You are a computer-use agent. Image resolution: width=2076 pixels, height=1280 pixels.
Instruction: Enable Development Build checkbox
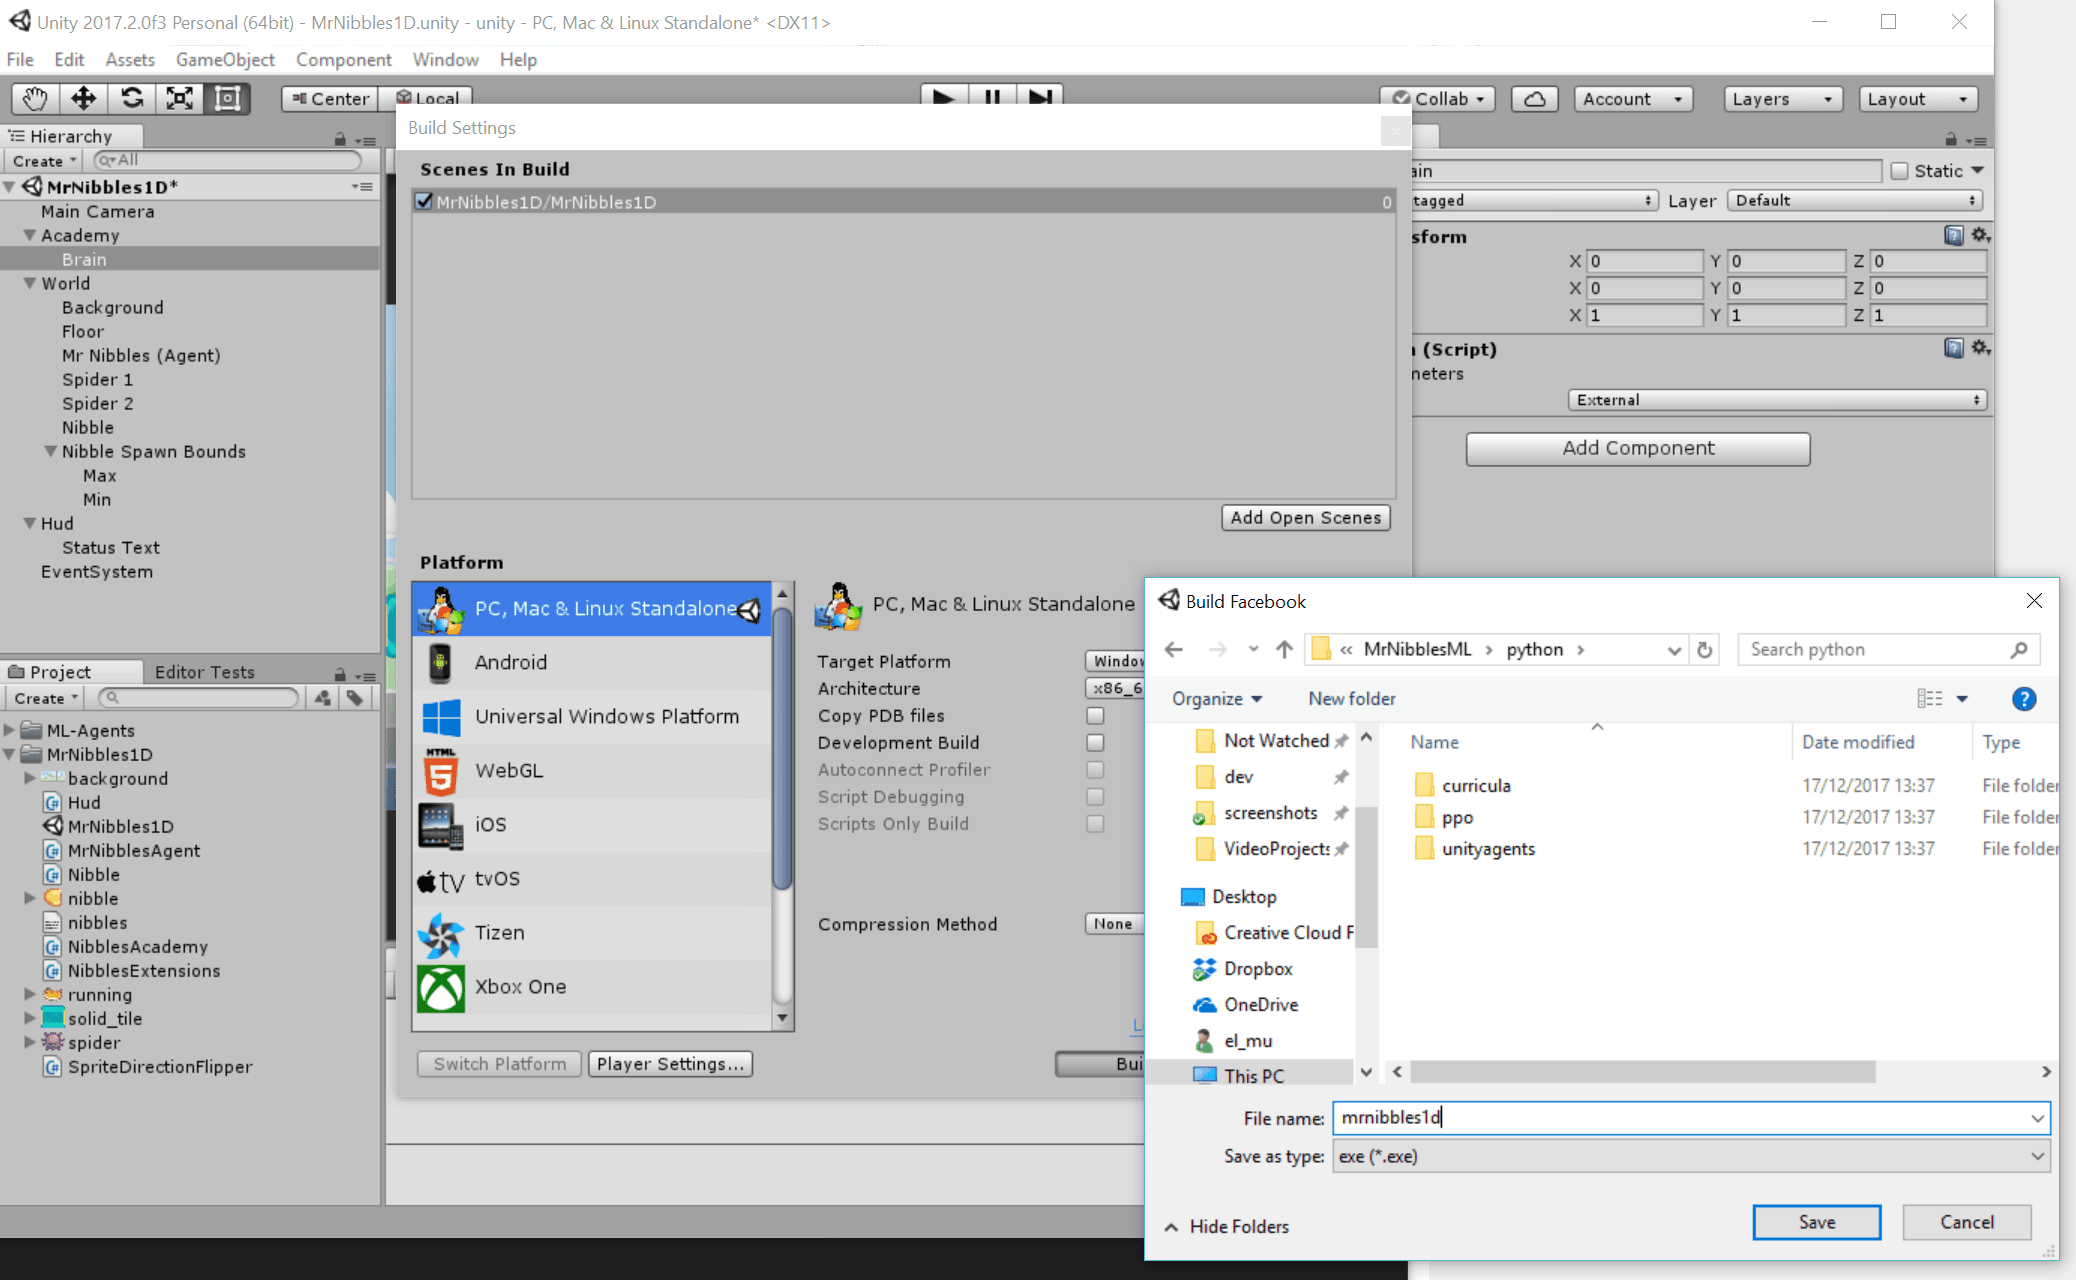coord(1095,743)
